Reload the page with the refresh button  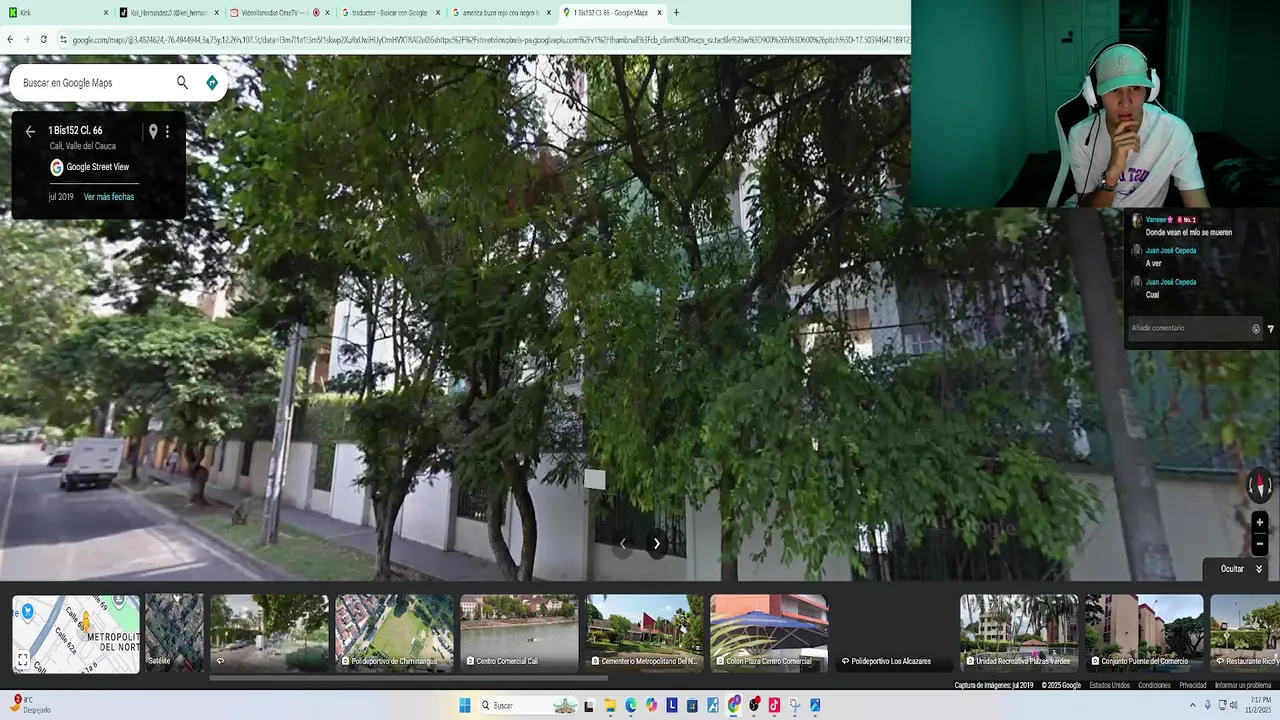click(43, 39)
